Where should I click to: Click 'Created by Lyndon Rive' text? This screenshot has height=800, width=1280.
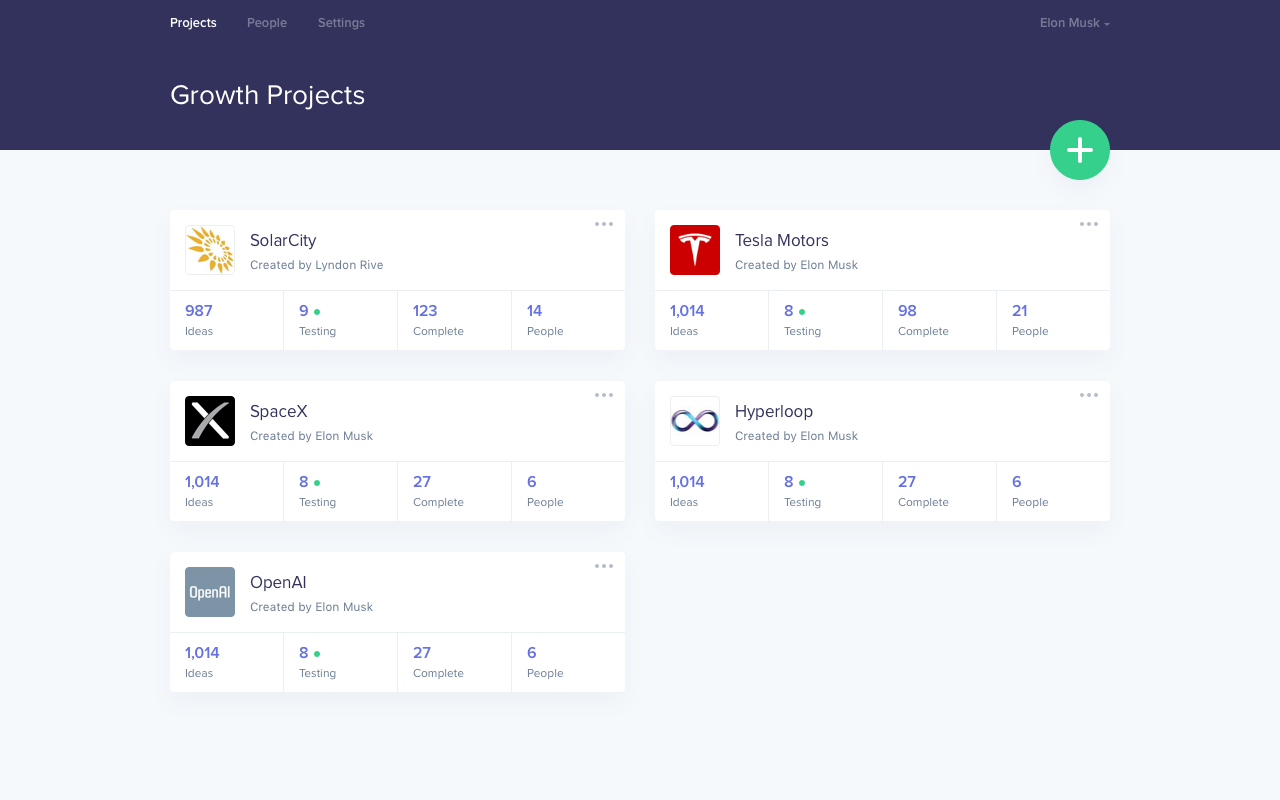[317, 265]
